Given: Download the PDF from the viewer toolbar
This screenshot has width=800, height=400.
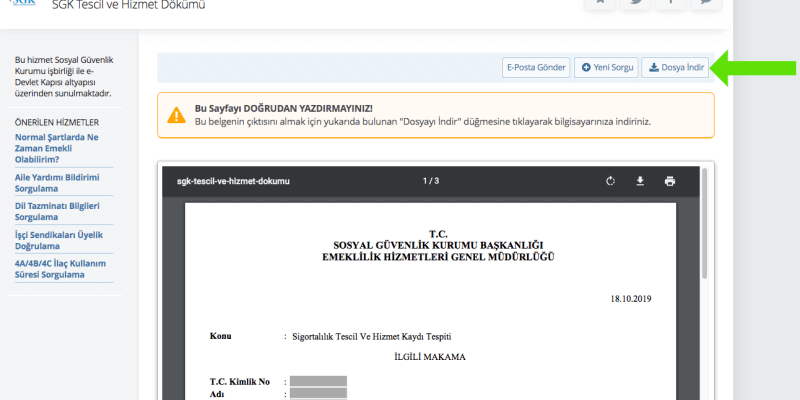Looking at the screenshot, I should click(x=640, y=181).
